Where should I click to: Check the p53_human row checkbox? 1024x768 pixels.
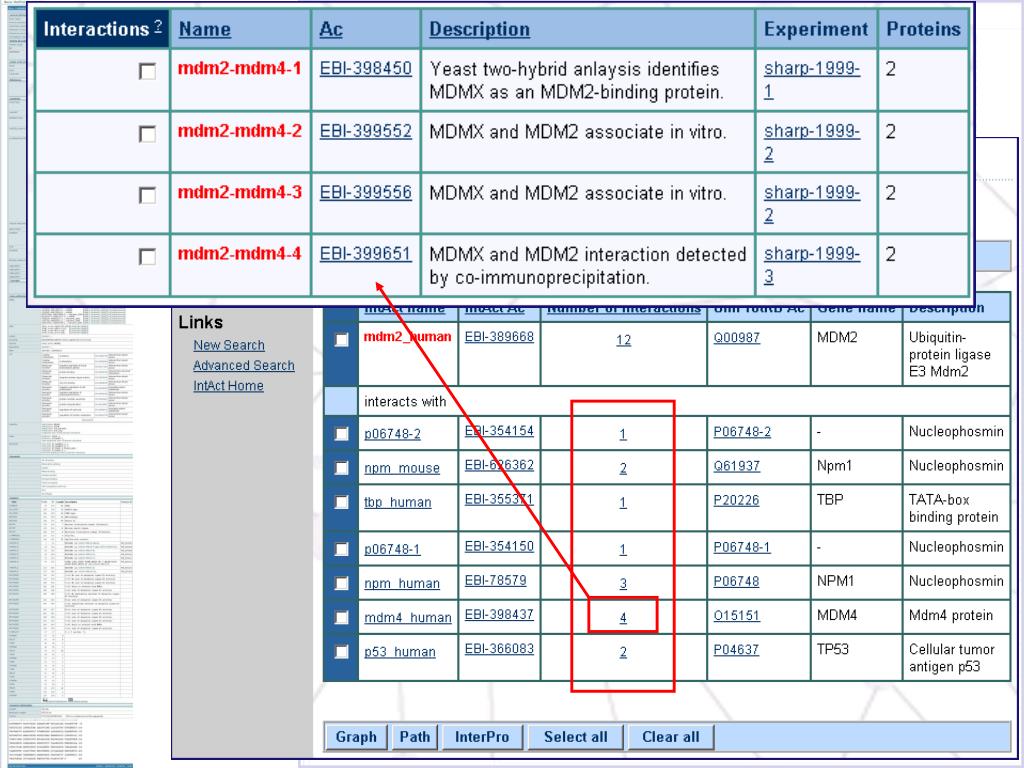[x=342, y=651]
